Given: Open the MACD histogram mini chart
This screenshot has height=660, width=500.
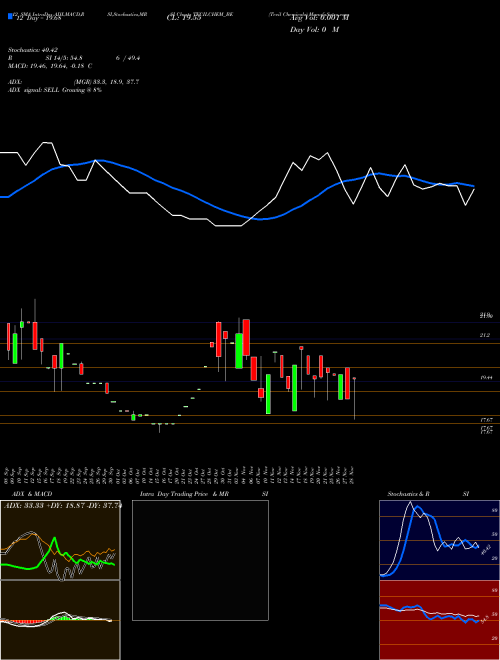Looking at the screenshot, I should (x=60, y=620).
